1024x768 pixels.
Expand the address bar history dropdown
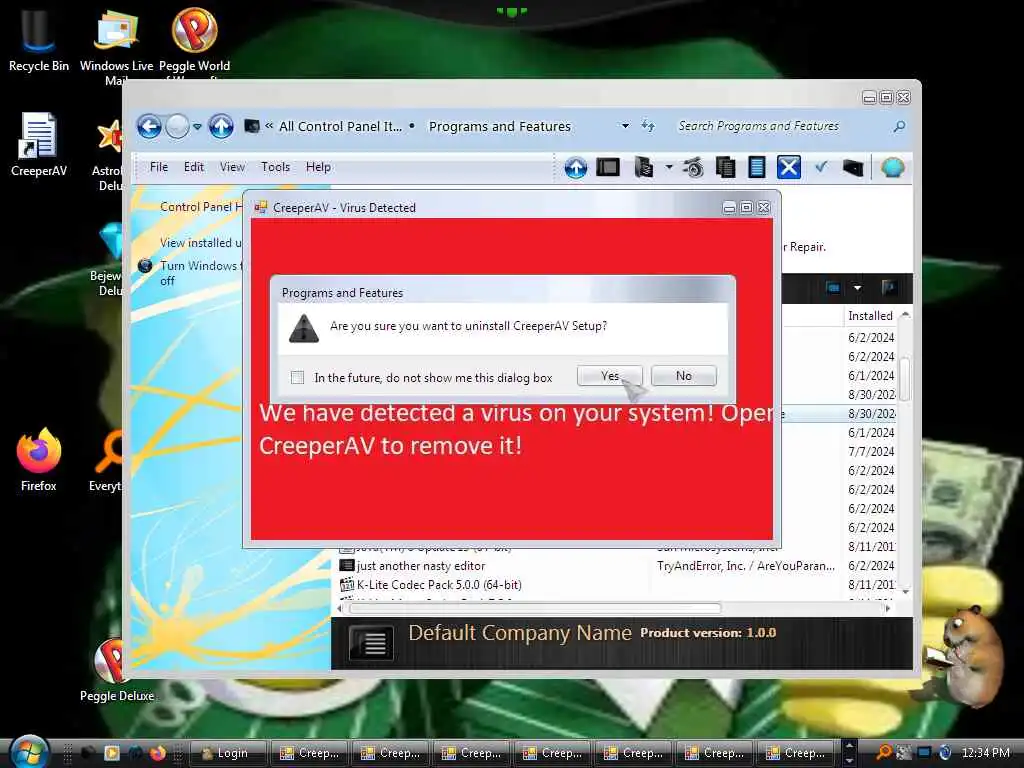pyautogui.click(x=625, y=125)
